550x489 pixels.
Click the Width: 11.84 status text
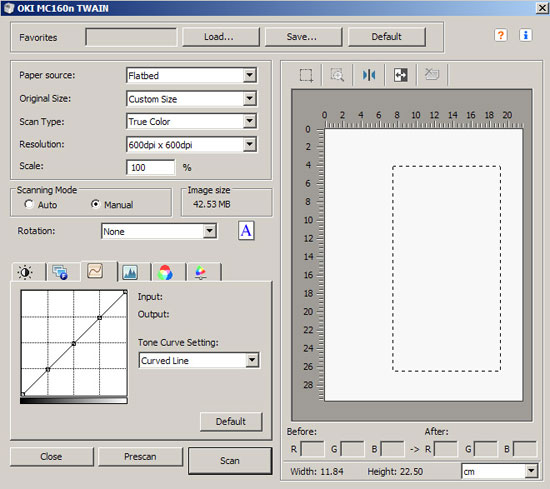(317, 471)
